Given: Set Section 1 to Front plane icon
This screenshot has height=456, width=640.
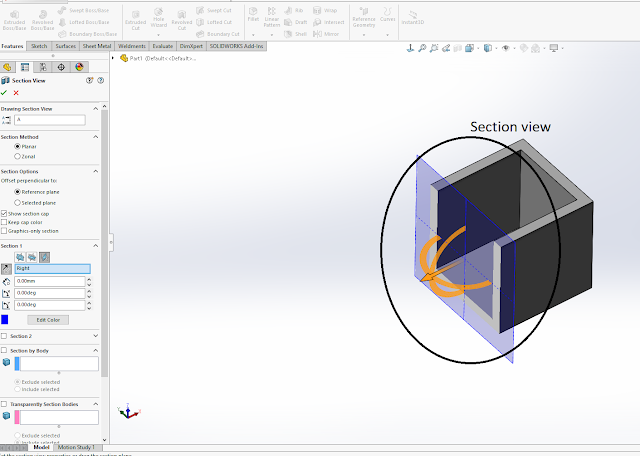Looking at the screenshot, I should click(20, 257).
